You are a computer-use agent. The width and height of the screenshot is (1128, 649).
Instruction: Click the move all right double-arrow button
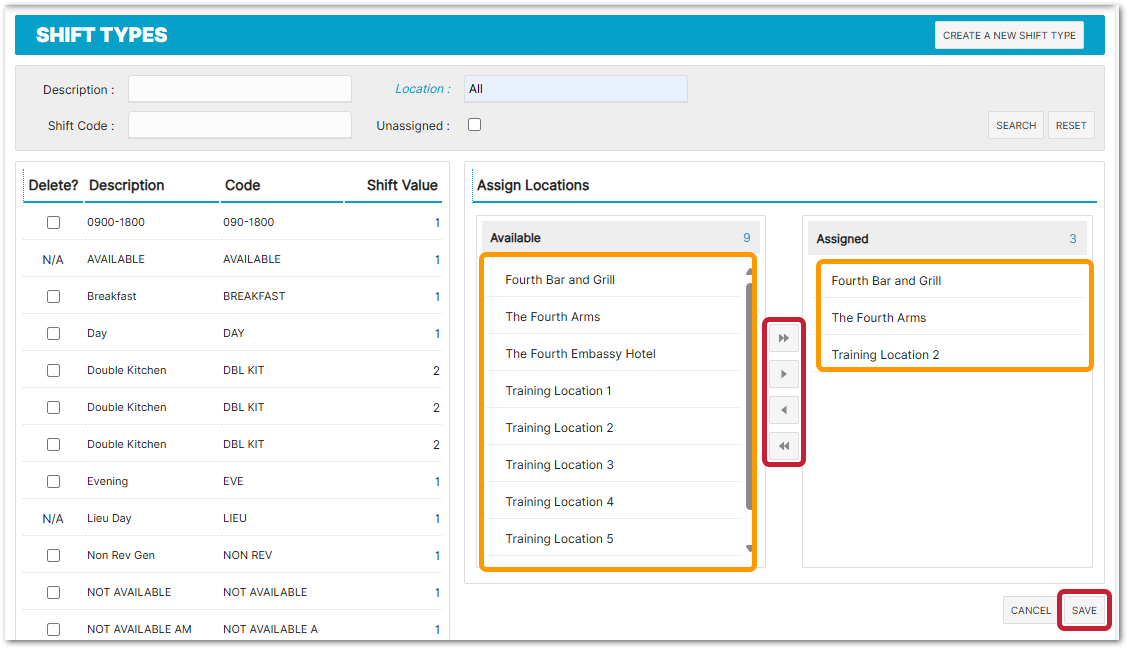pos(784,338)
